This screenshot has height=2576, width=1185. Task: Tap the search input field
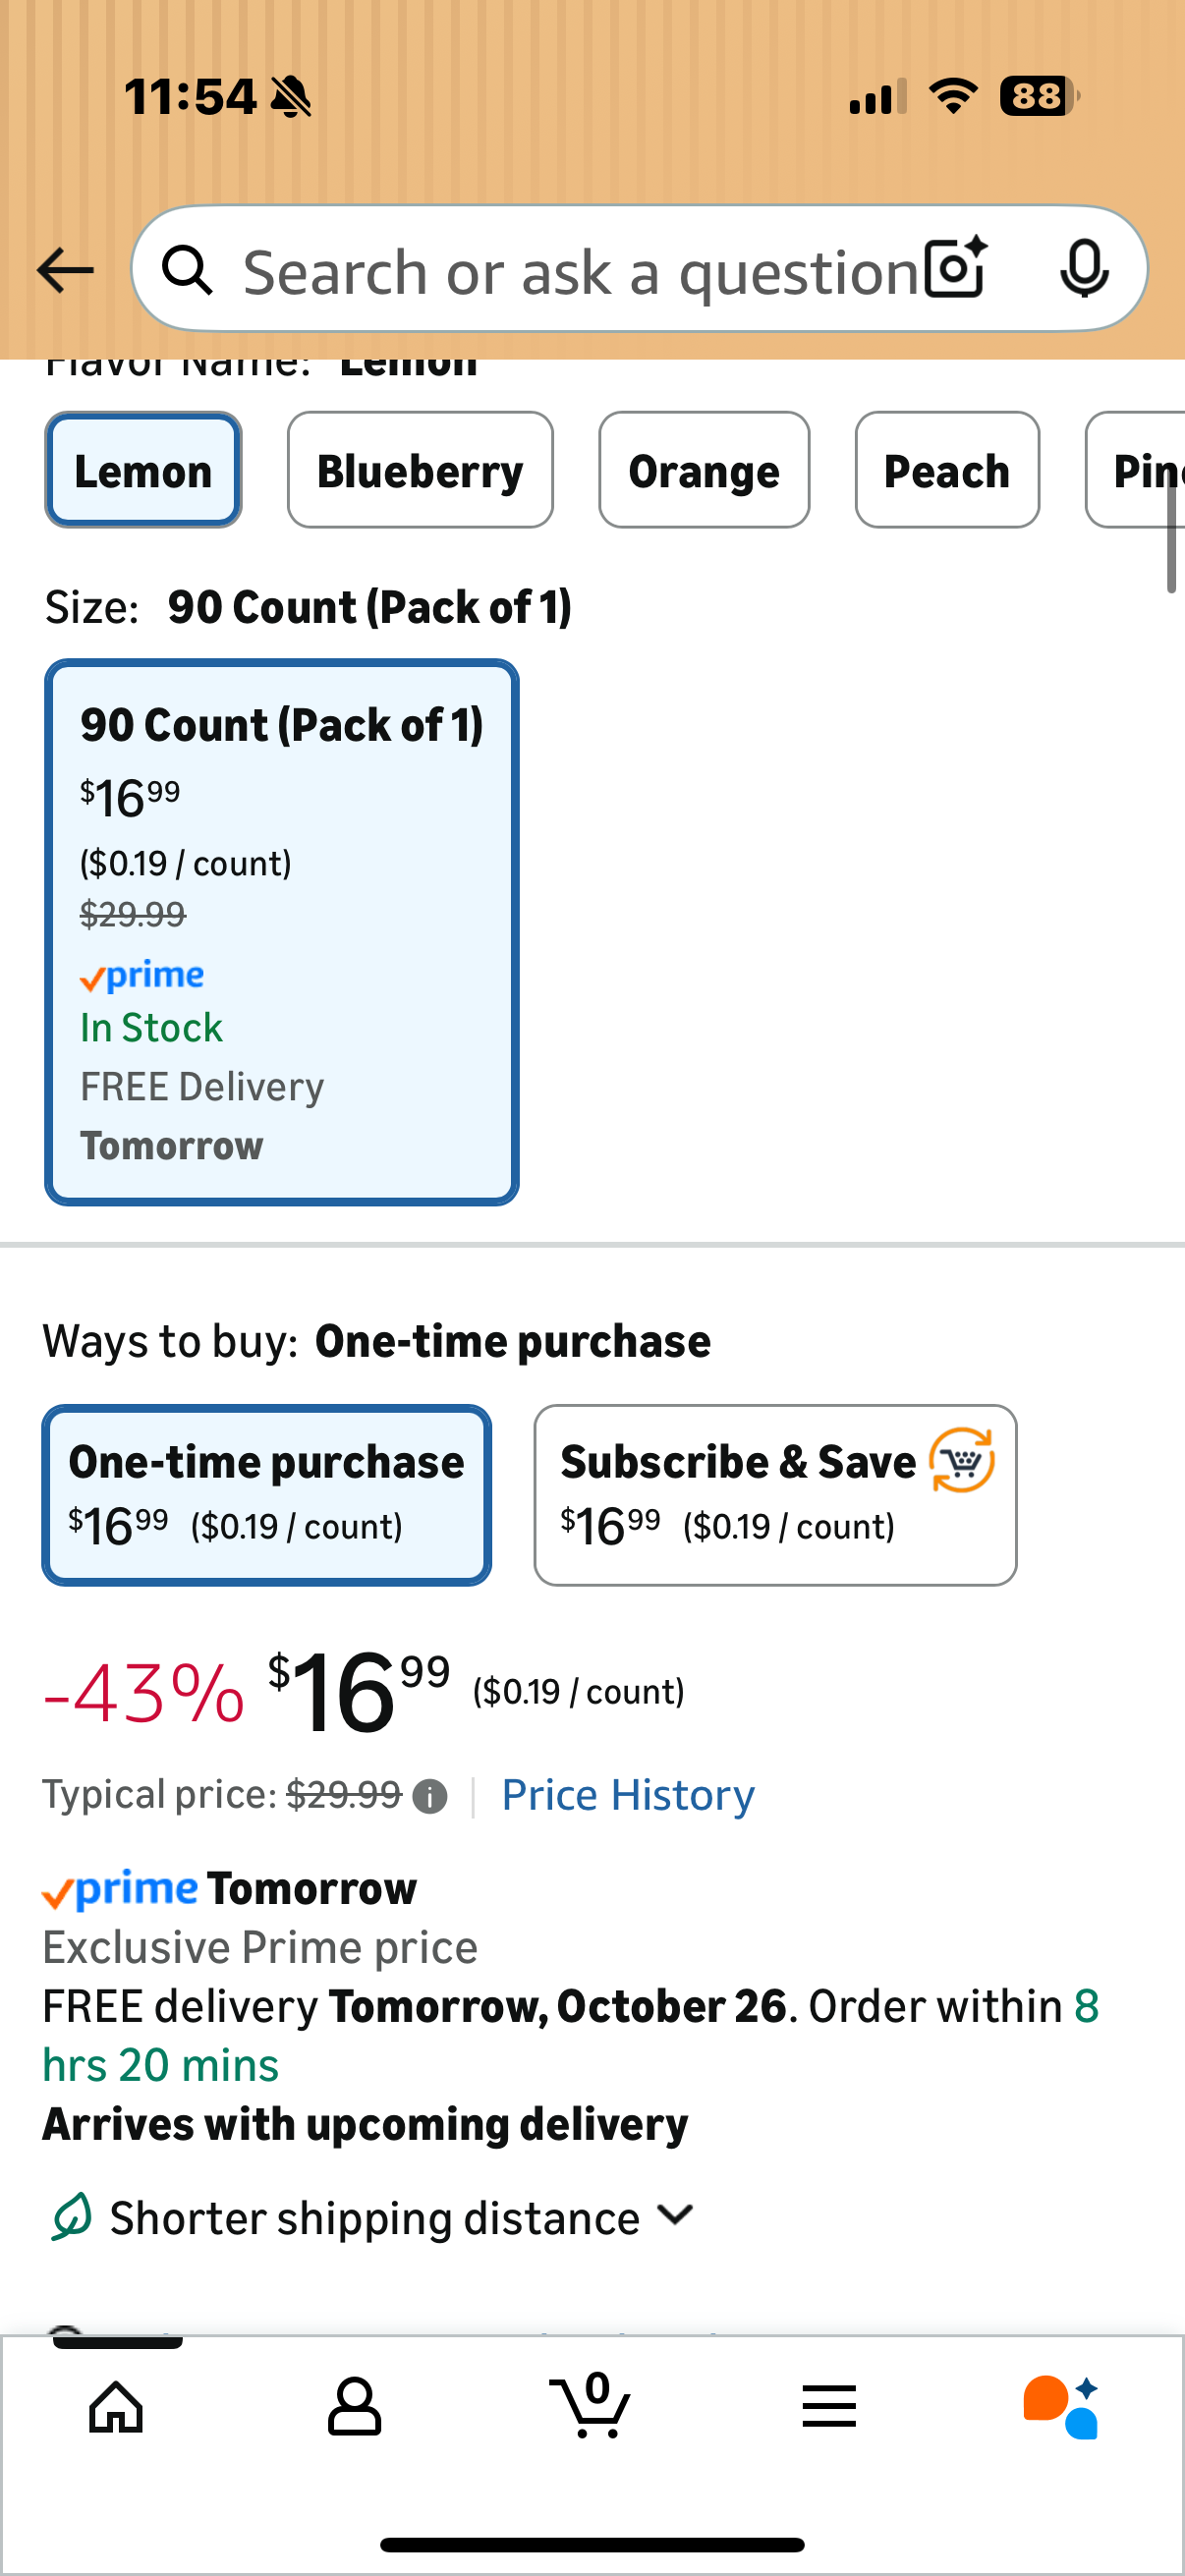coord(580,270)
